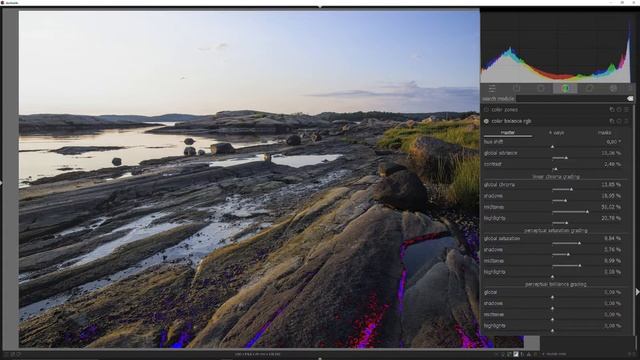Open module groups presets menu icon
The width and height of the screenshot is (640, 360).
(x=630, y=88)
